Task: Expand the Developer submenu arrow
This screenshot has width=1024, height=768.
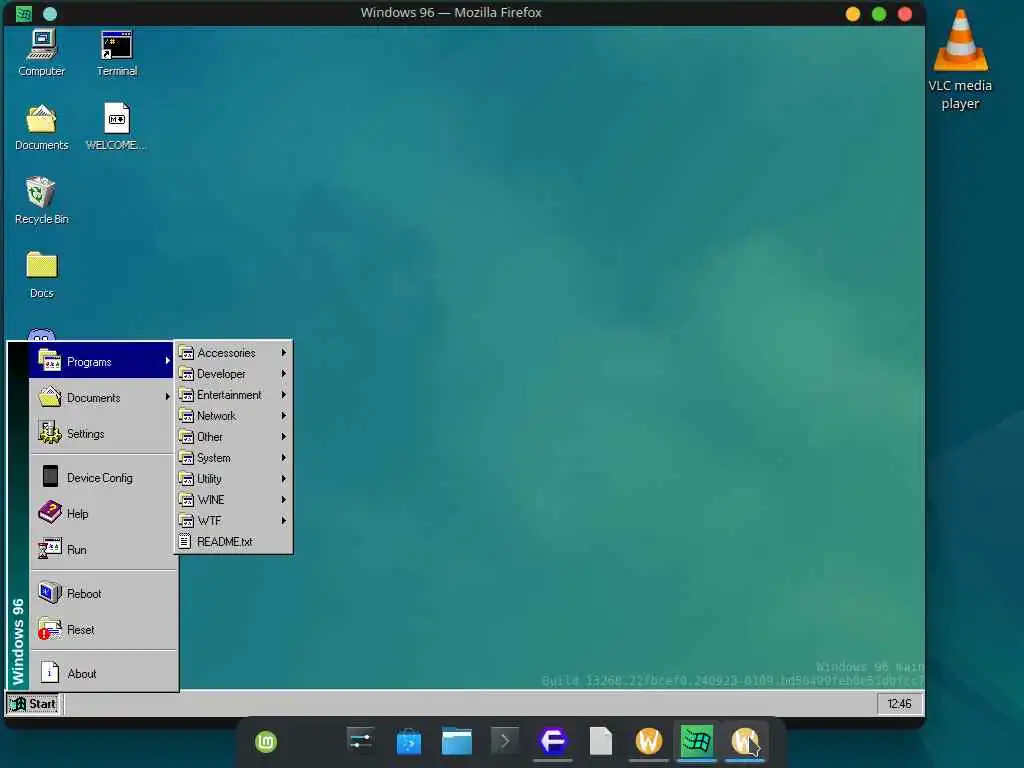Action: point(283,374)
